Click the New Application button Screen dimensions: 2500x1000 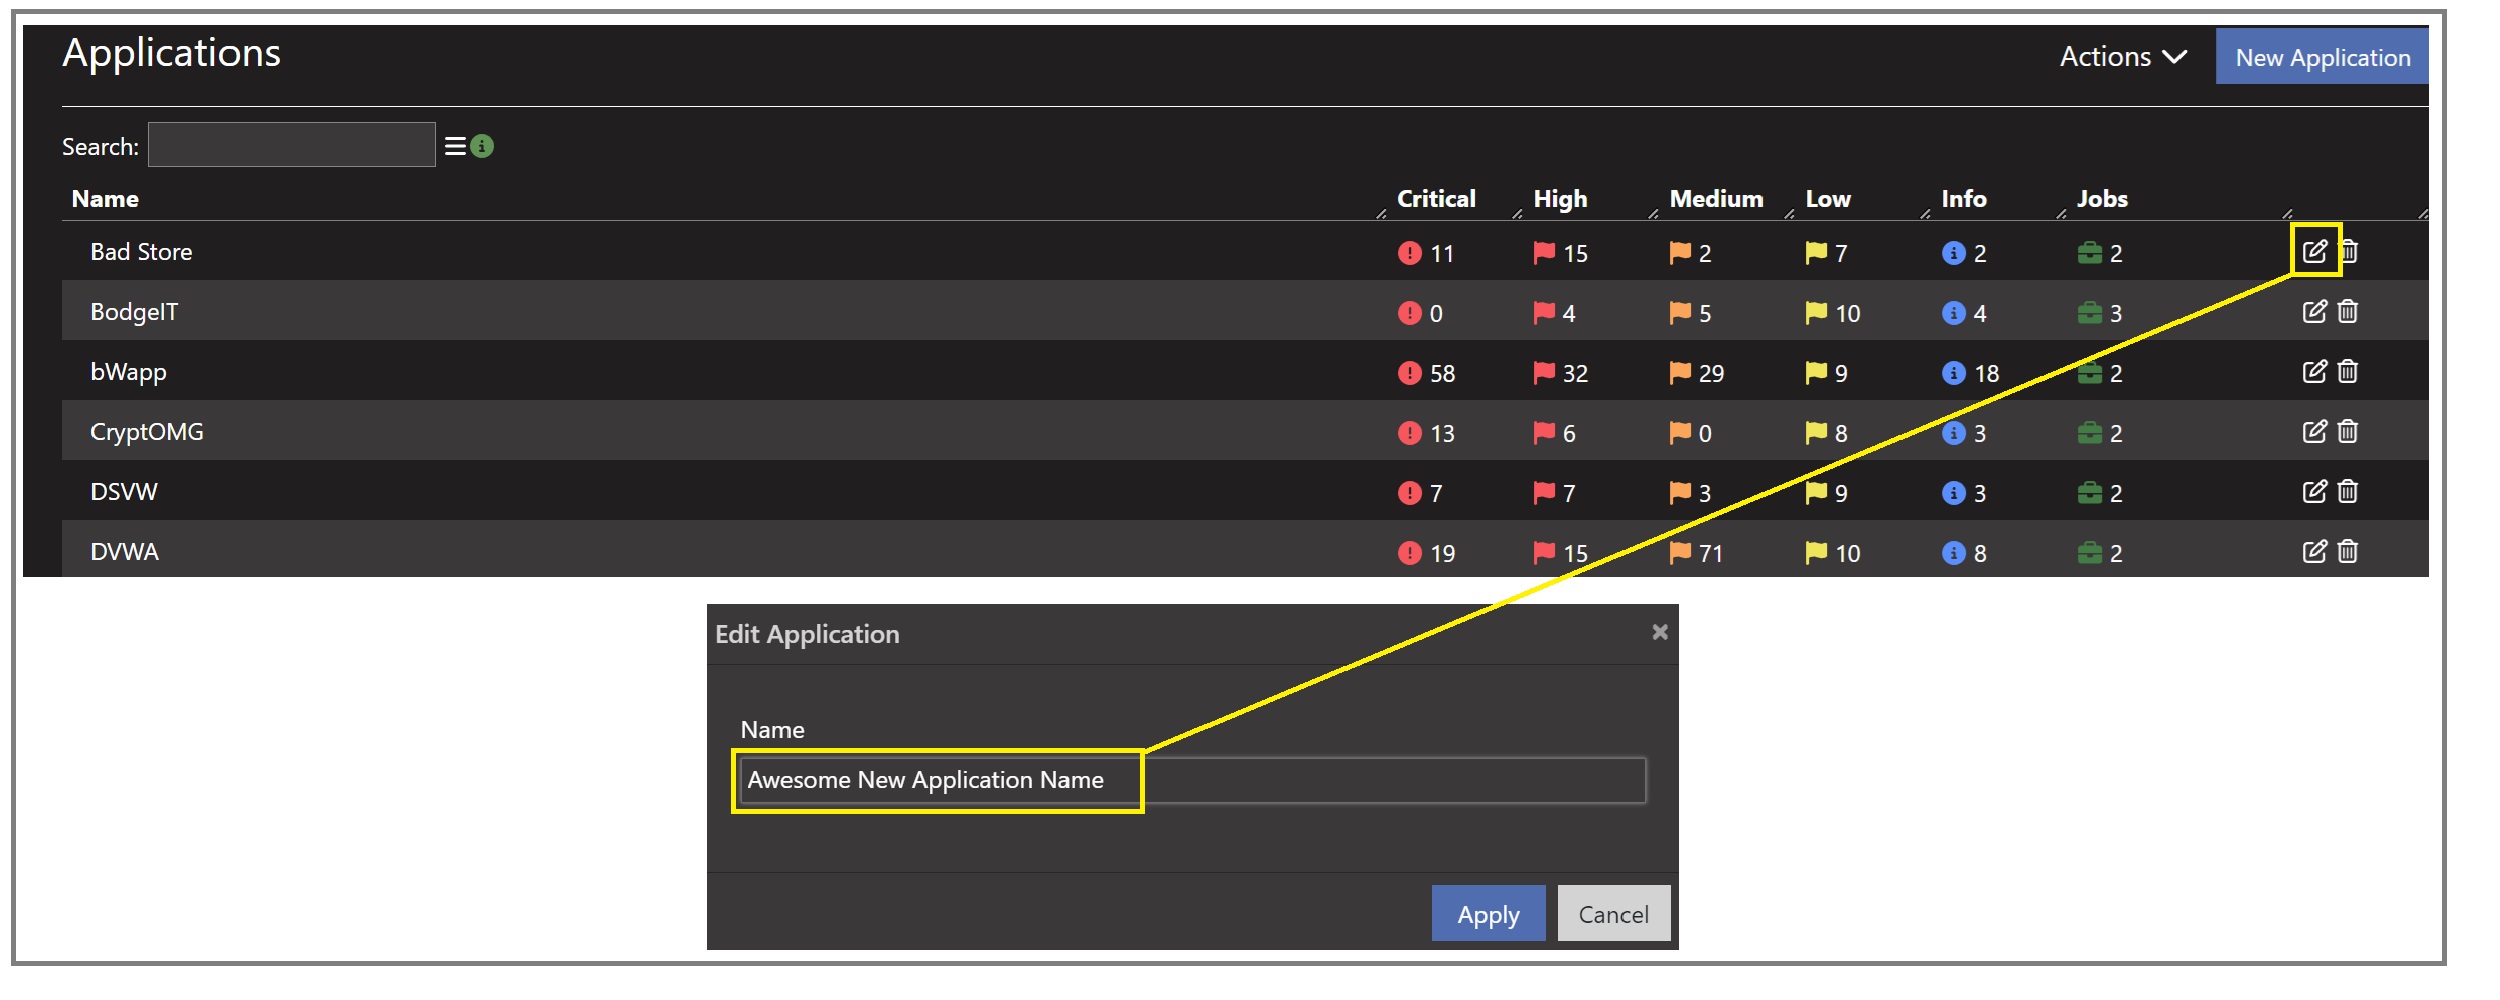tap(2322, 57)
